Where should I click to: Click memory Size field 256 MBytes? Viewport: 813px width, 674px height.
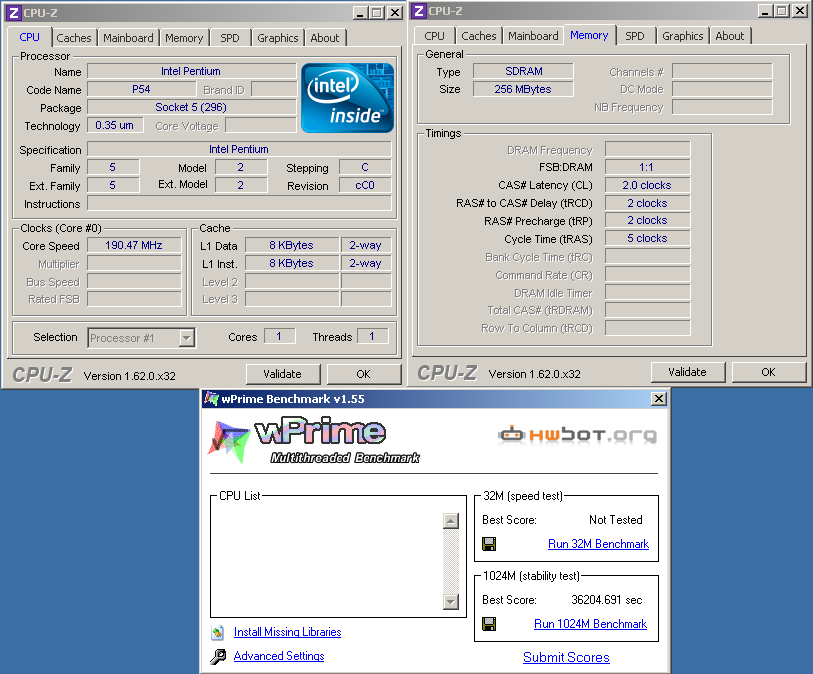(524, 89)
